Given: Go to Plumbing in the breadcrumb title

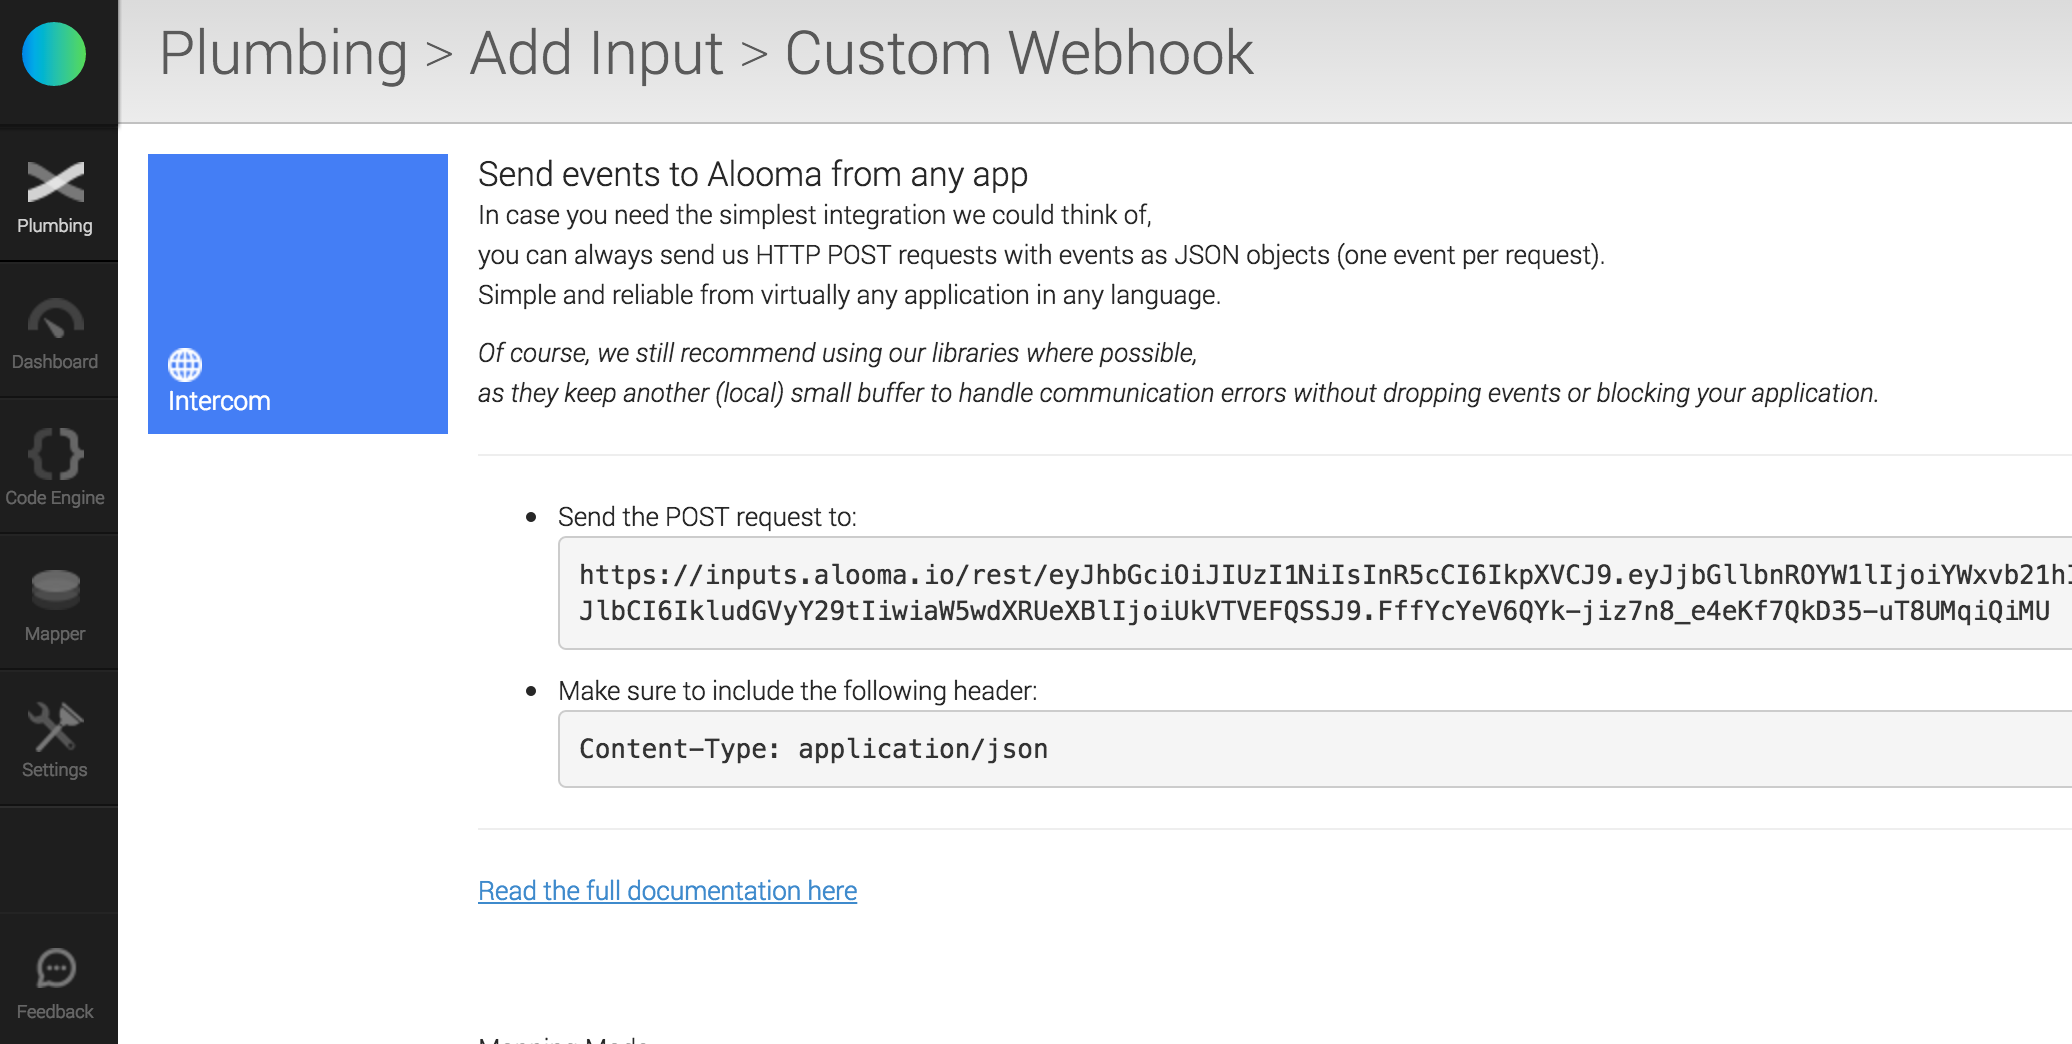Looking at the screenshot, I should (283, 53).
